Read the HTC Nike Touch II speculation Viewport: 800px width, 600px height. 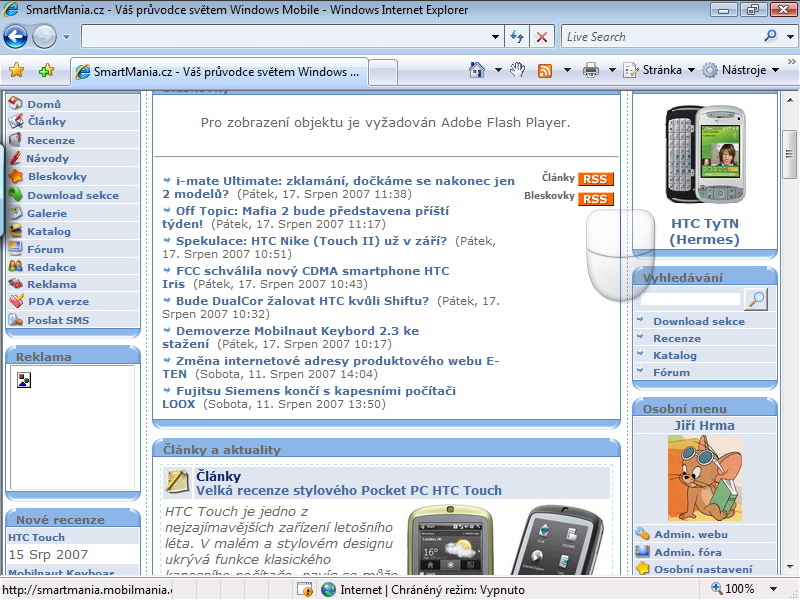click(x=311, y=241)
